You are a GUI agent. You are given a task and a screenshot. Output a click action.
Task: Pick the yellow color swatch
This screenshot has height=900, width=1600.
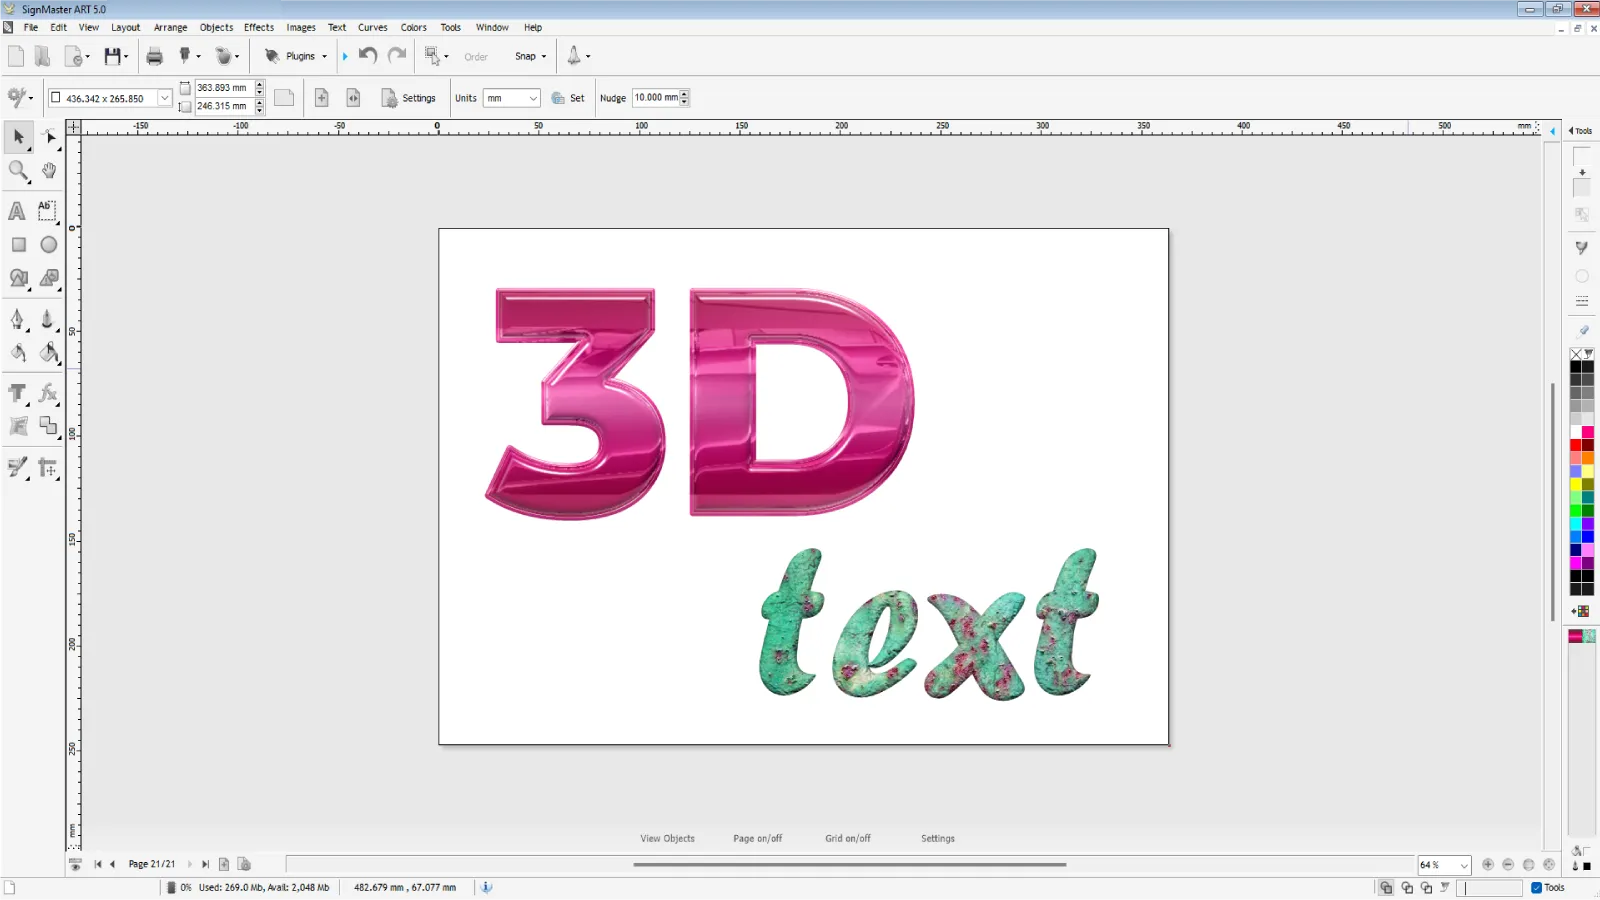click(x=1576, y=484)
